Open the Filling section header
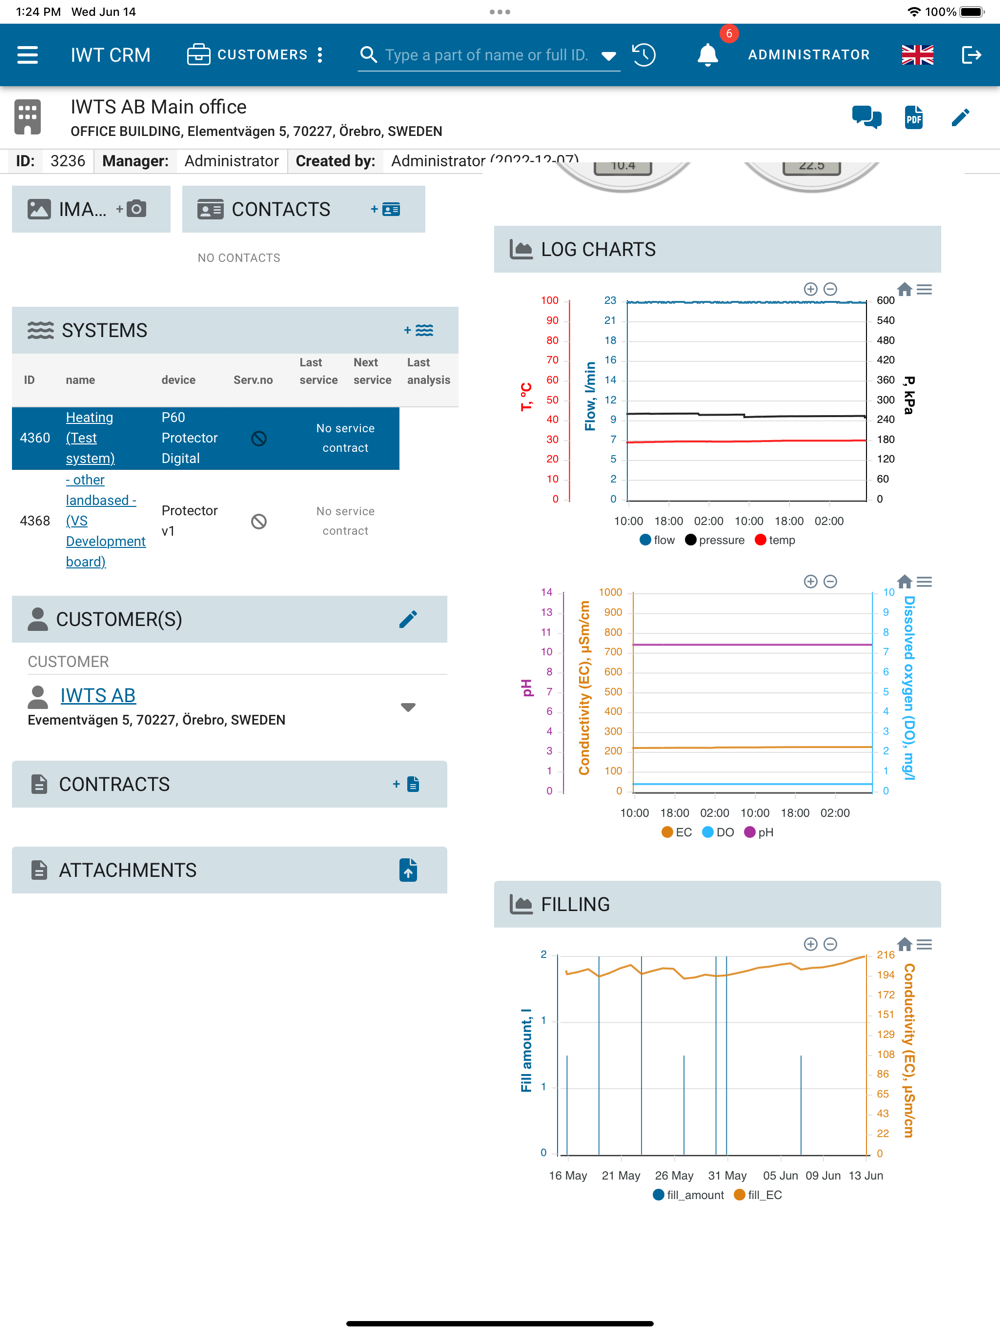Screen dimensions: 1000x1334 tap(717, 904)
